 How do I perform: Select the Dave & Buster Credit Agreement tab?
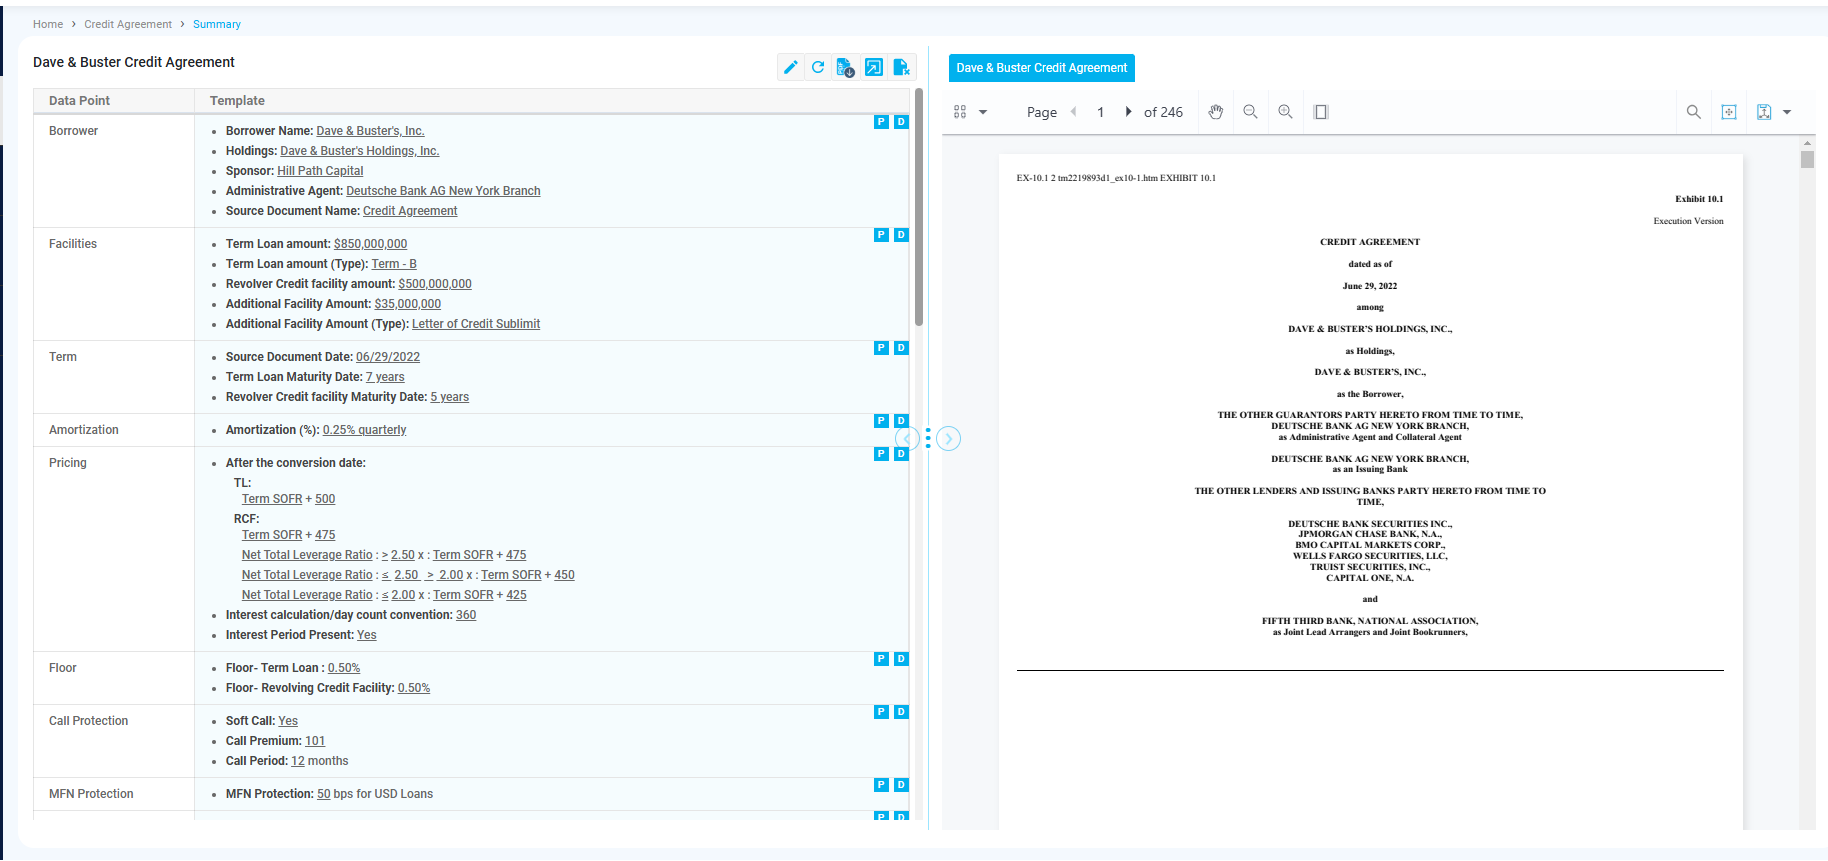(1041, 68)
